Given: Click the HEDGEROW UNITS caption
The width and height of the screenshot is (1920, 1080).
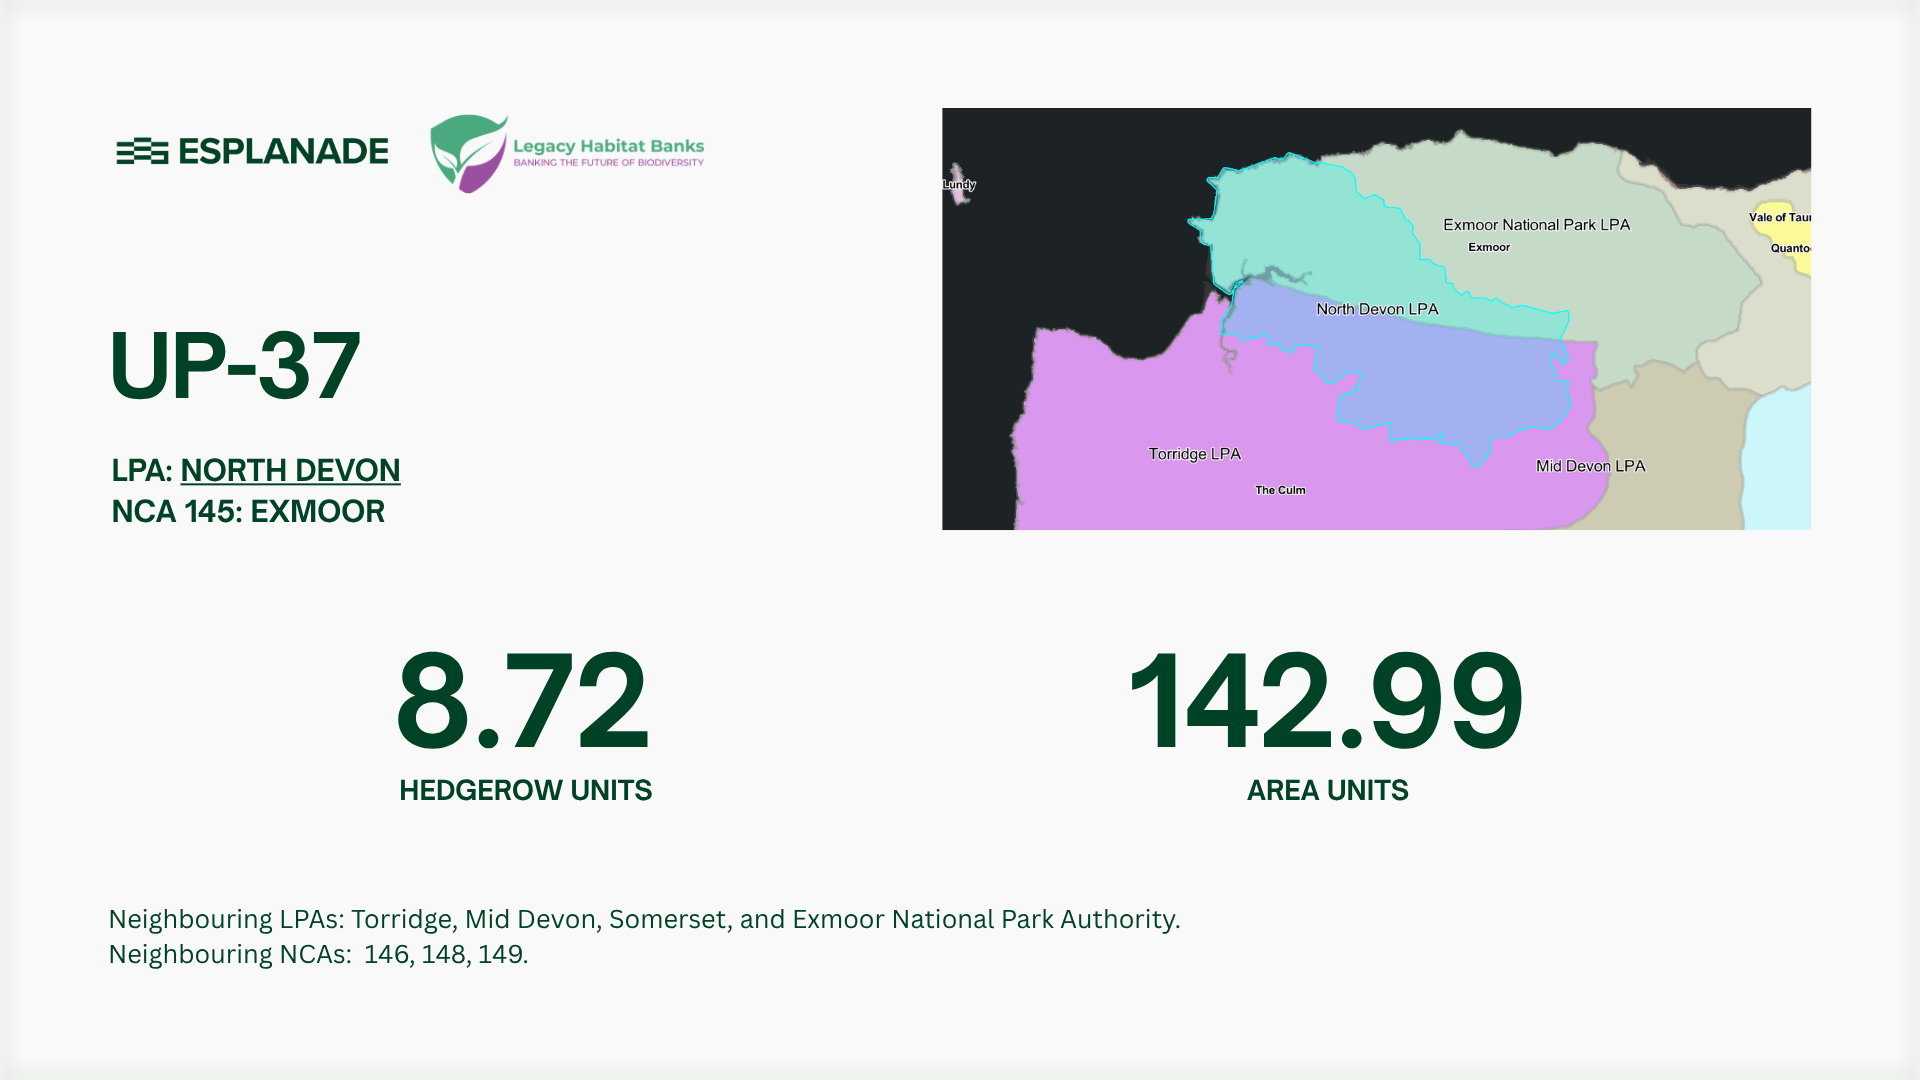Looking at the screenshot, I should coord(525,791).
